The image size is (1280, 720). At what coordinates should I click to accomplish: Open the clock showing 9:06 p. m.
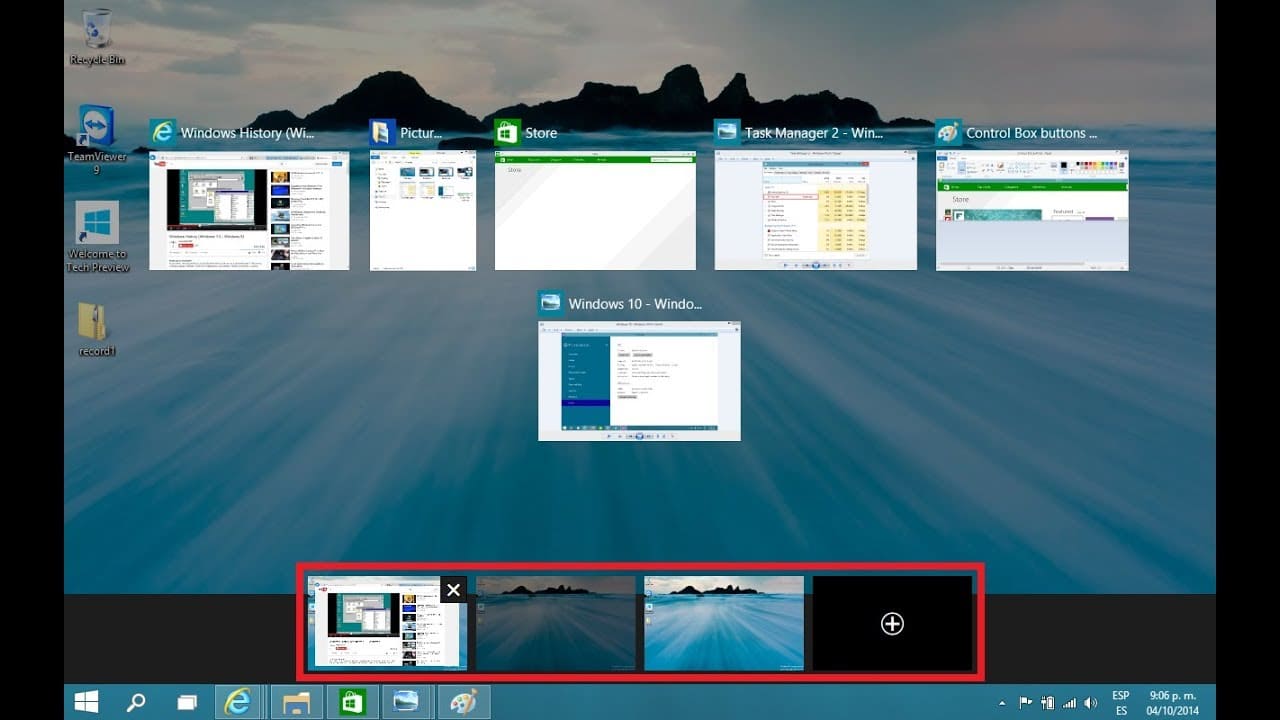pos(1174,703)
